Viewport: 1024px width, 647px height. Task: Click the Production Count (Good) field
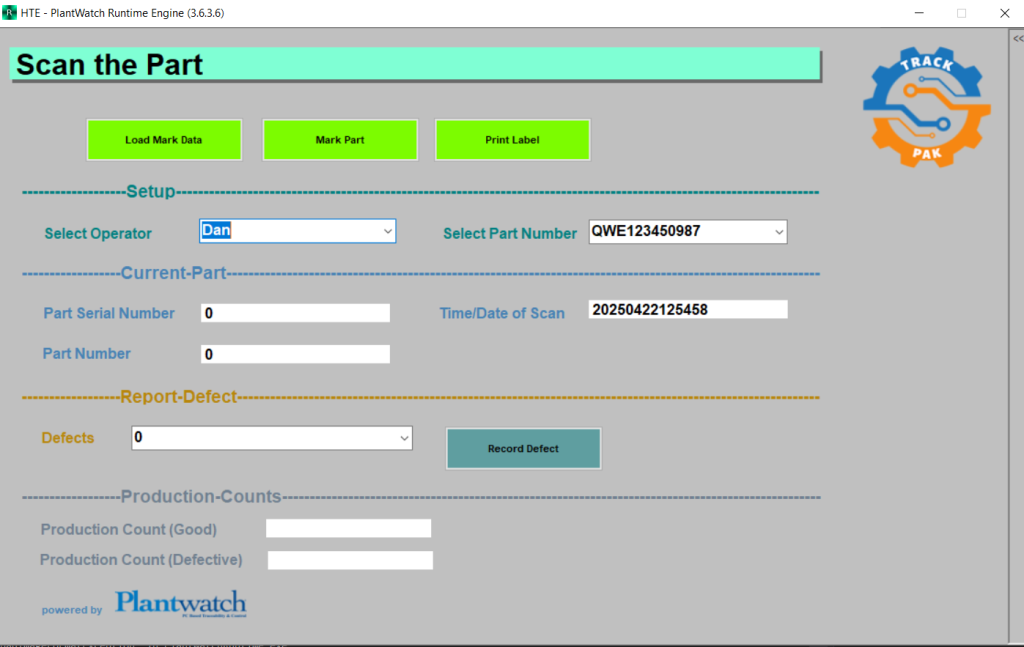(x=348, y=528)
